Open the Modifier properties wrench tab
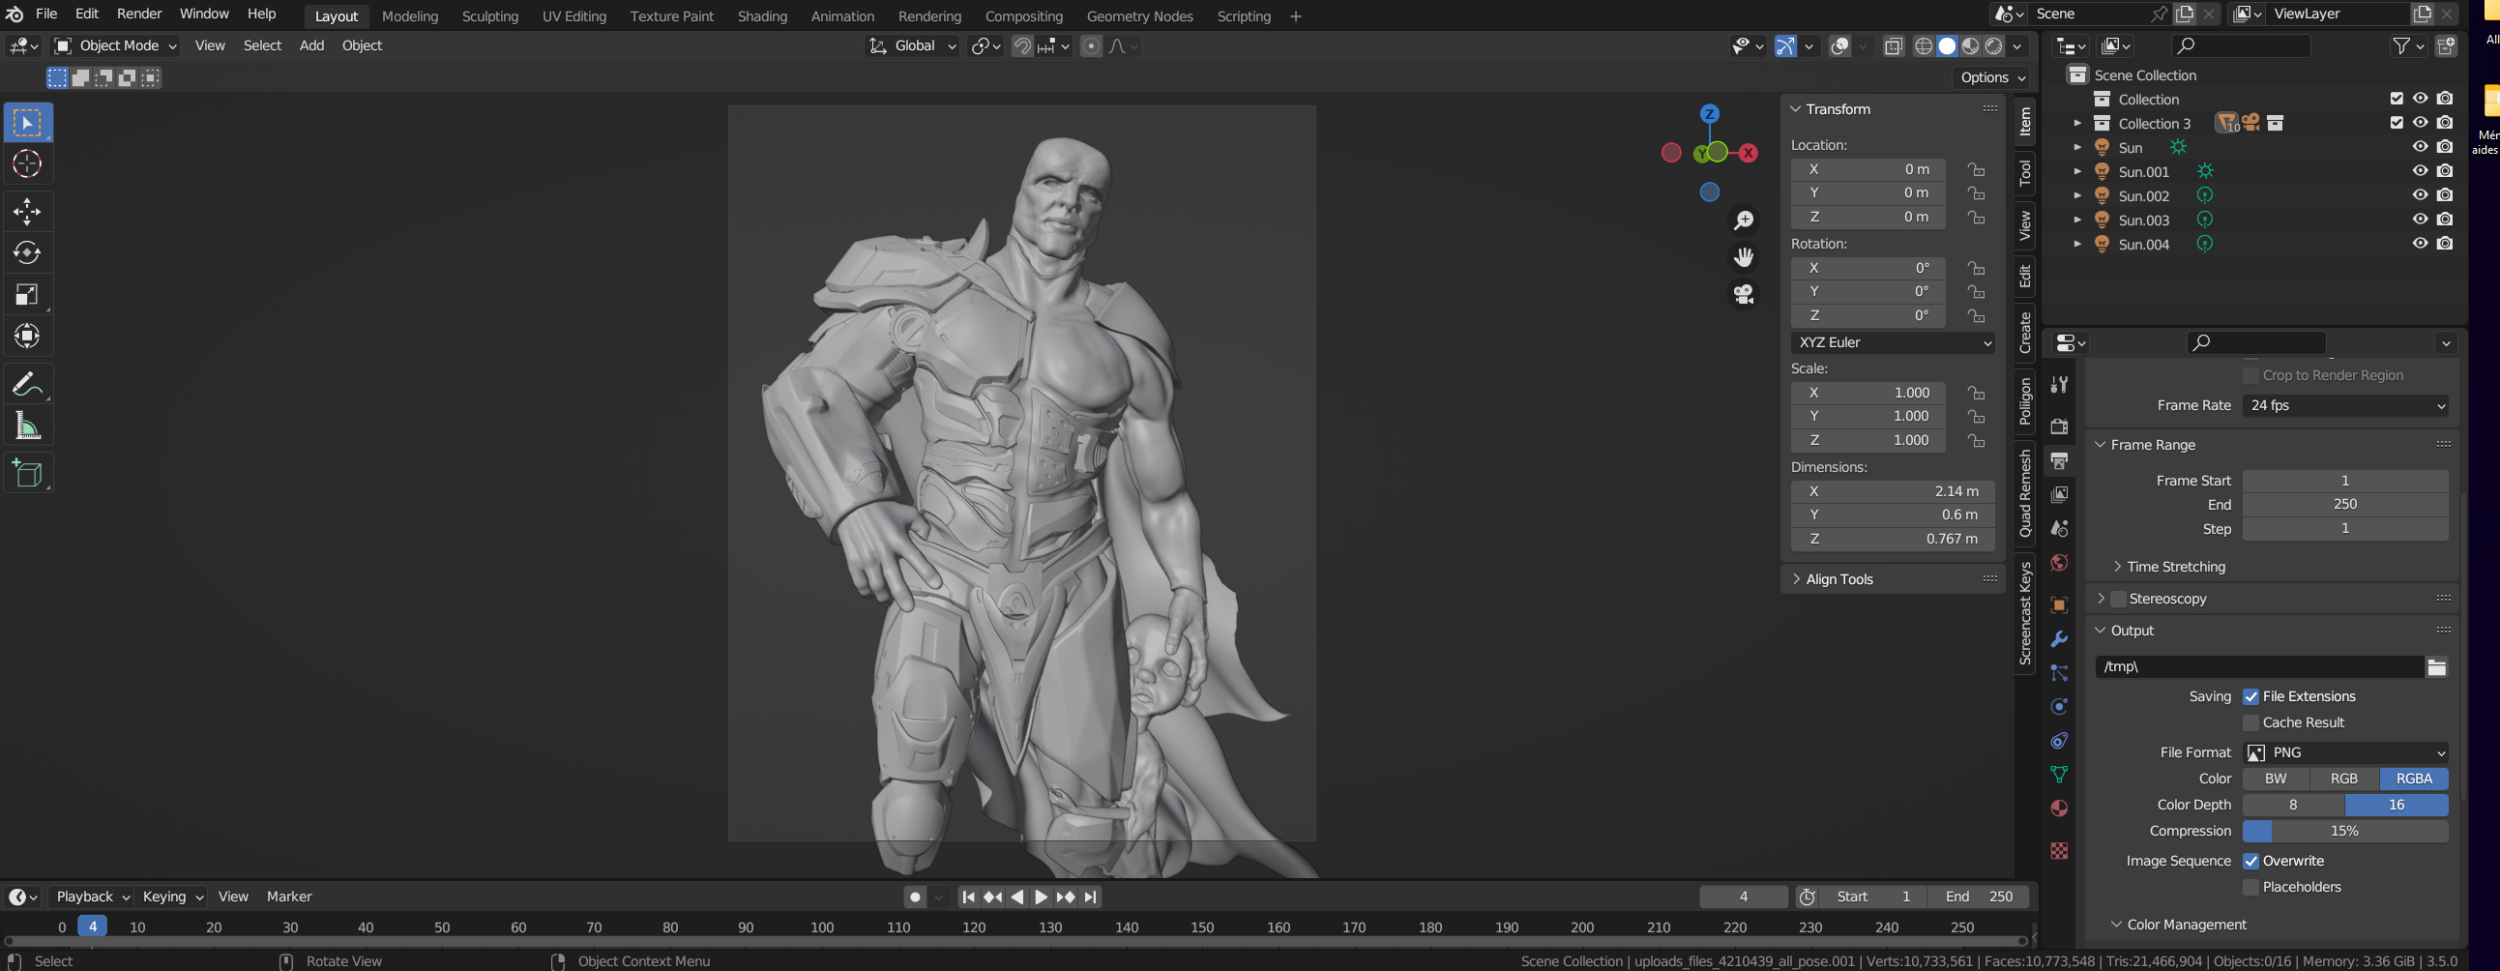 tap(2059, 639)
